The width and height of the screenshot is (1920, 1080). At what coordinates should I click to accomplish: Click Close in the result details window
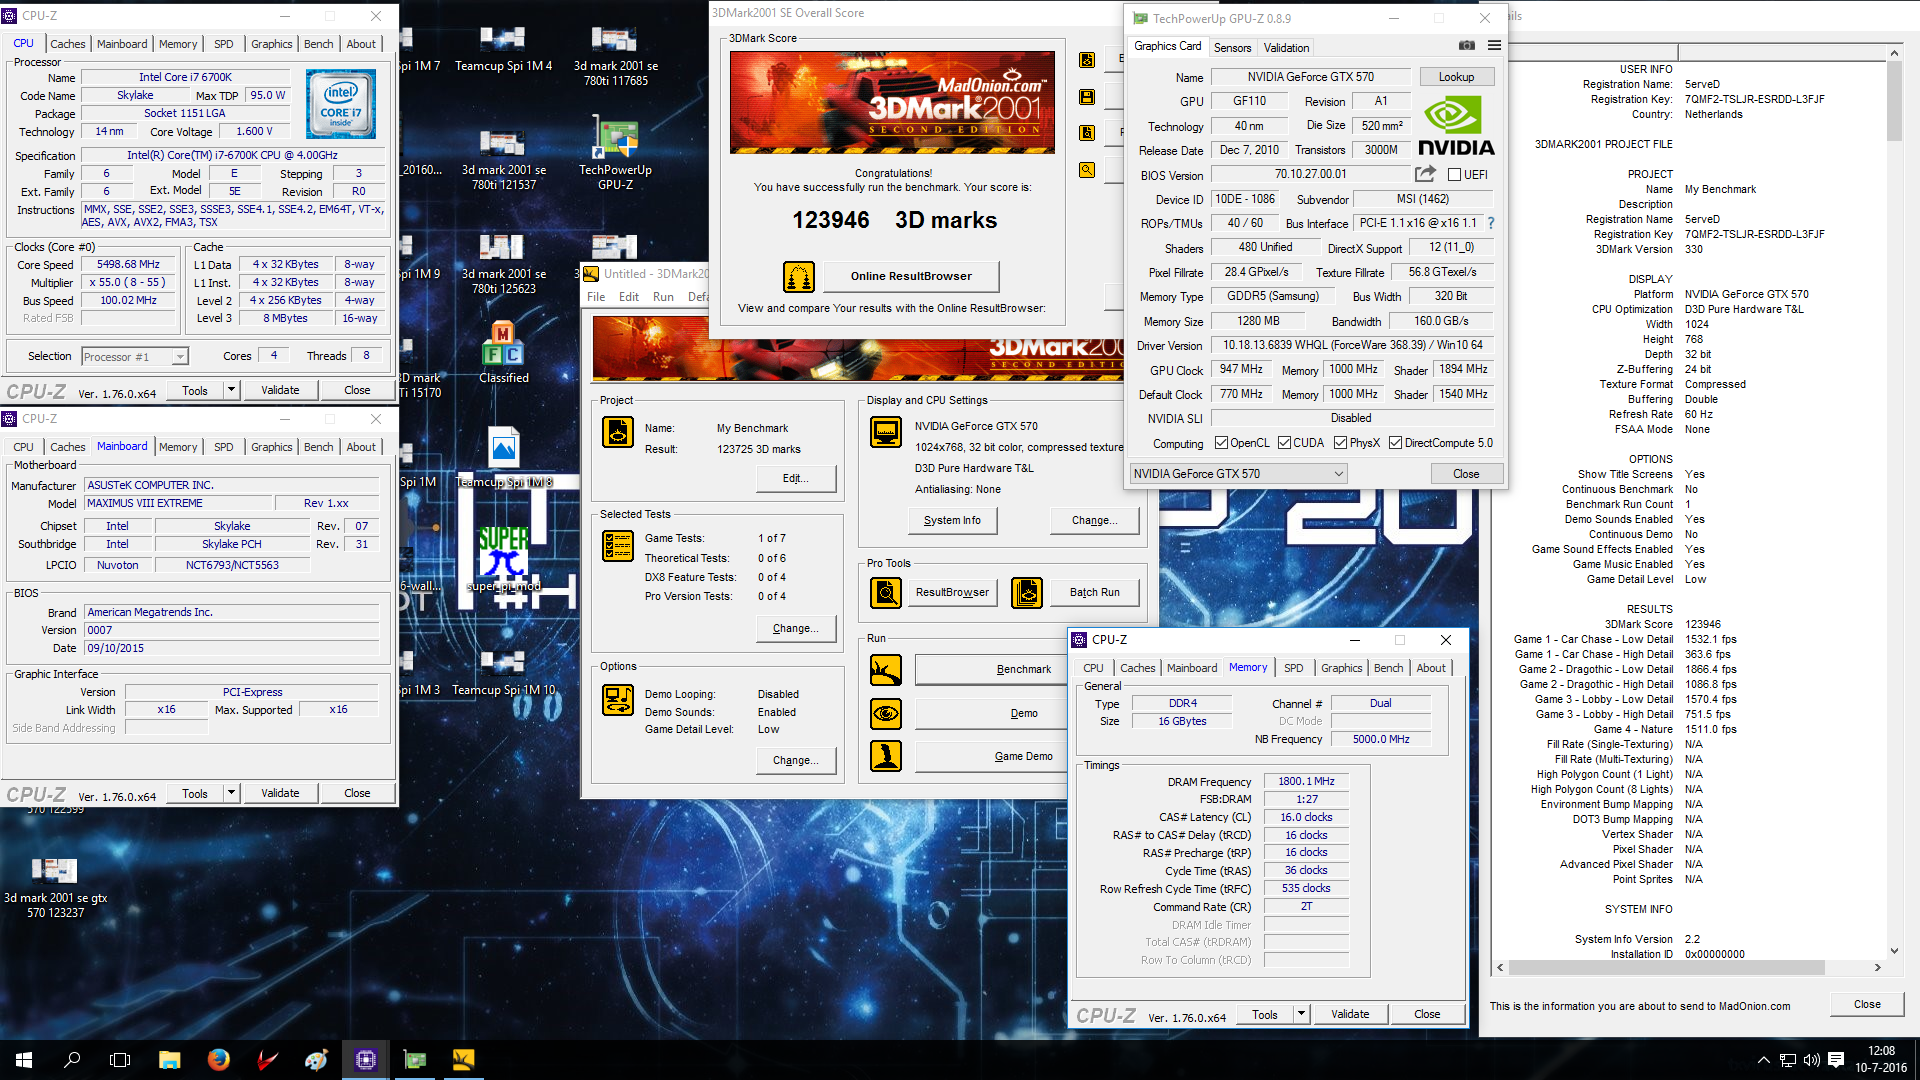1867,1004
